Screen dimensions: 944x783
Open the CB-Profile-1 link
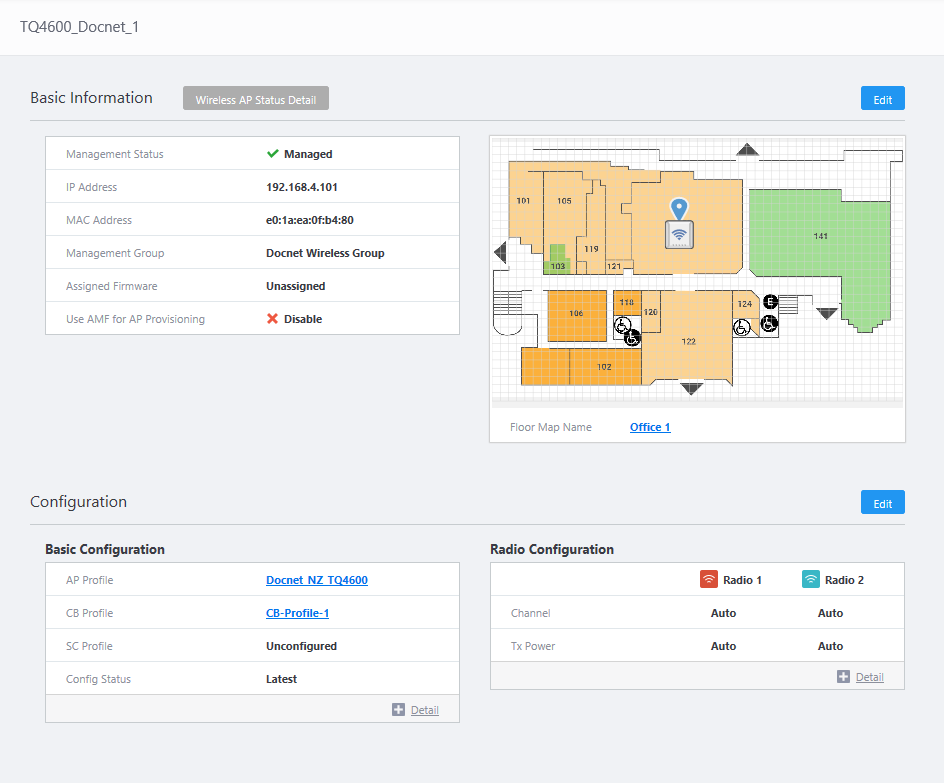click(x=297, y=613)
